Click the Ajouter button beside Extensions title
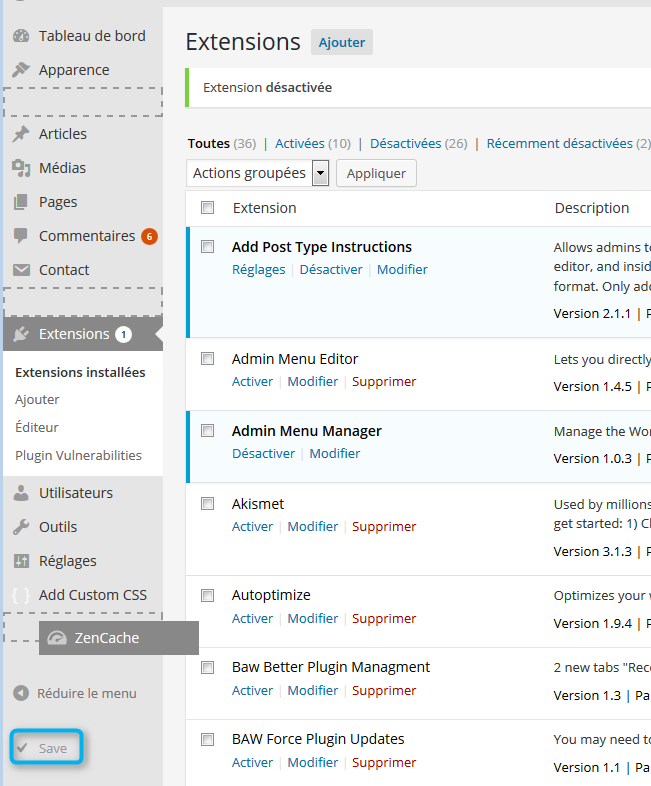 pyautogui.click(x=342, y=42)
